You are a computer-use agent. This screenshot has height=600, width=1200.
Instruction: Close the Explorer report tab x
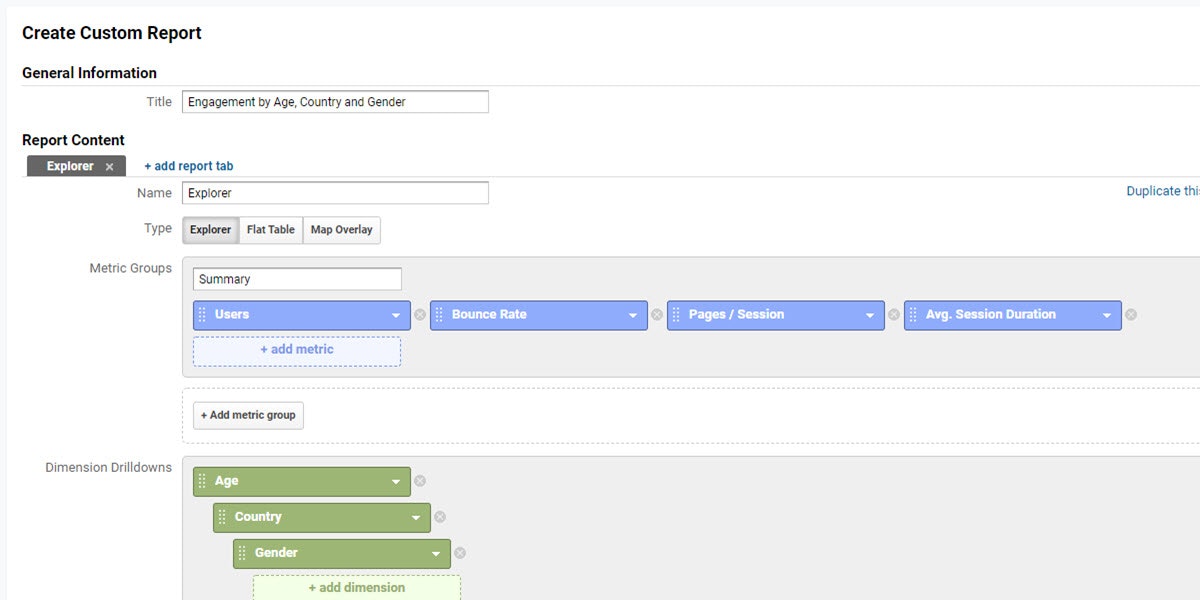[110, 167]
